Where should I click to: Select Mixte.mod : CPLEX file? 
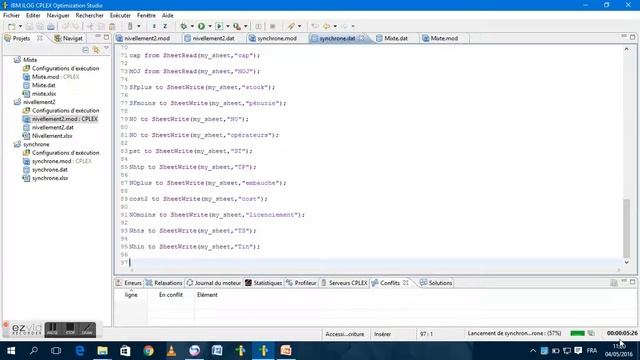click(56, 77)
